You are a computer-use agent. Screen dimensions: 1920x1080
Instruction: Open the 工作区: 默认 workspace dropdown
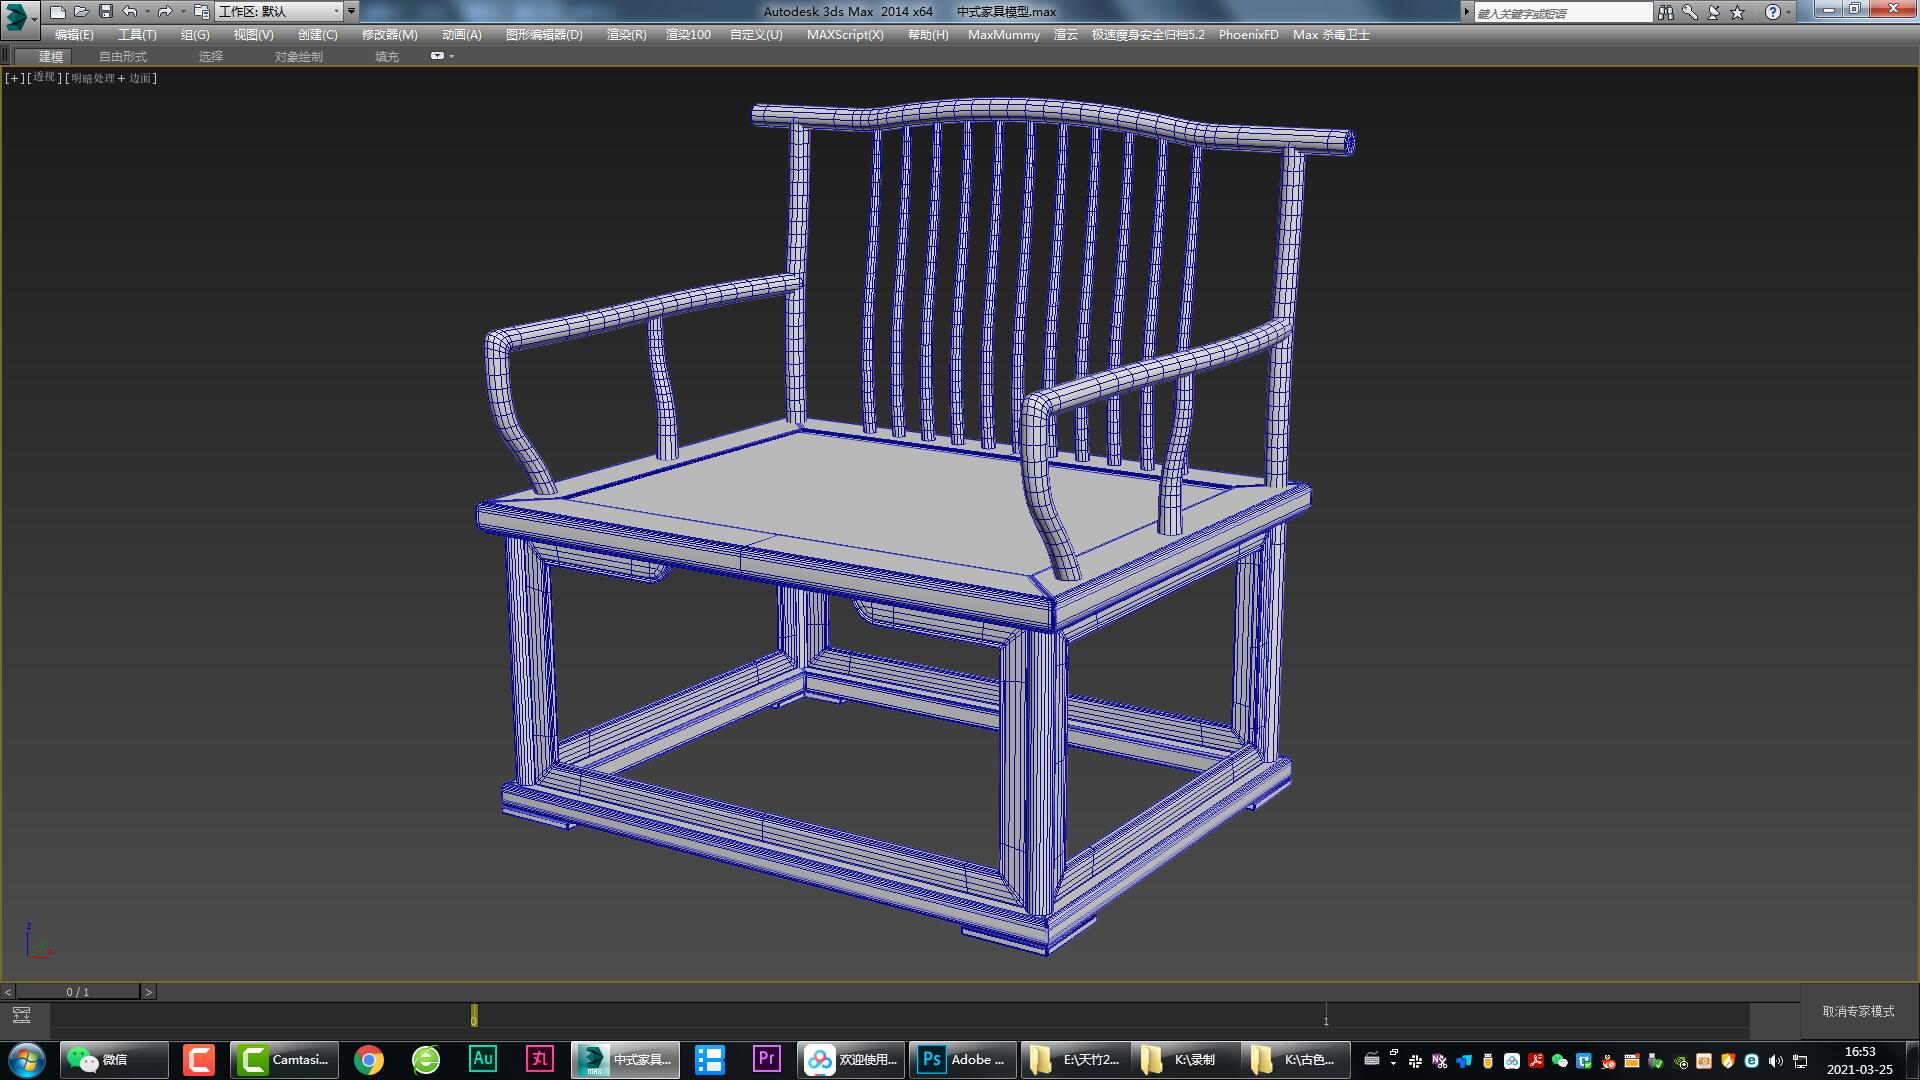[x=279, y=12]
